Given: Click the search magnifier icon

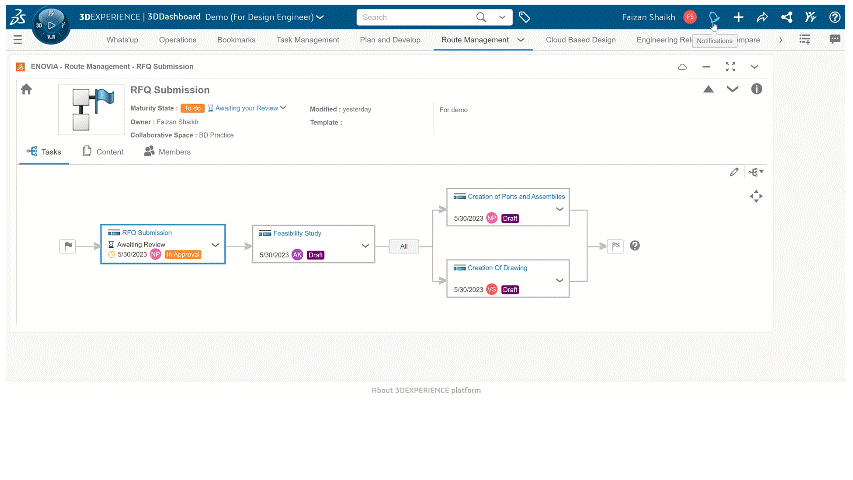Looking at the screenshot, I should pos(481,17).
